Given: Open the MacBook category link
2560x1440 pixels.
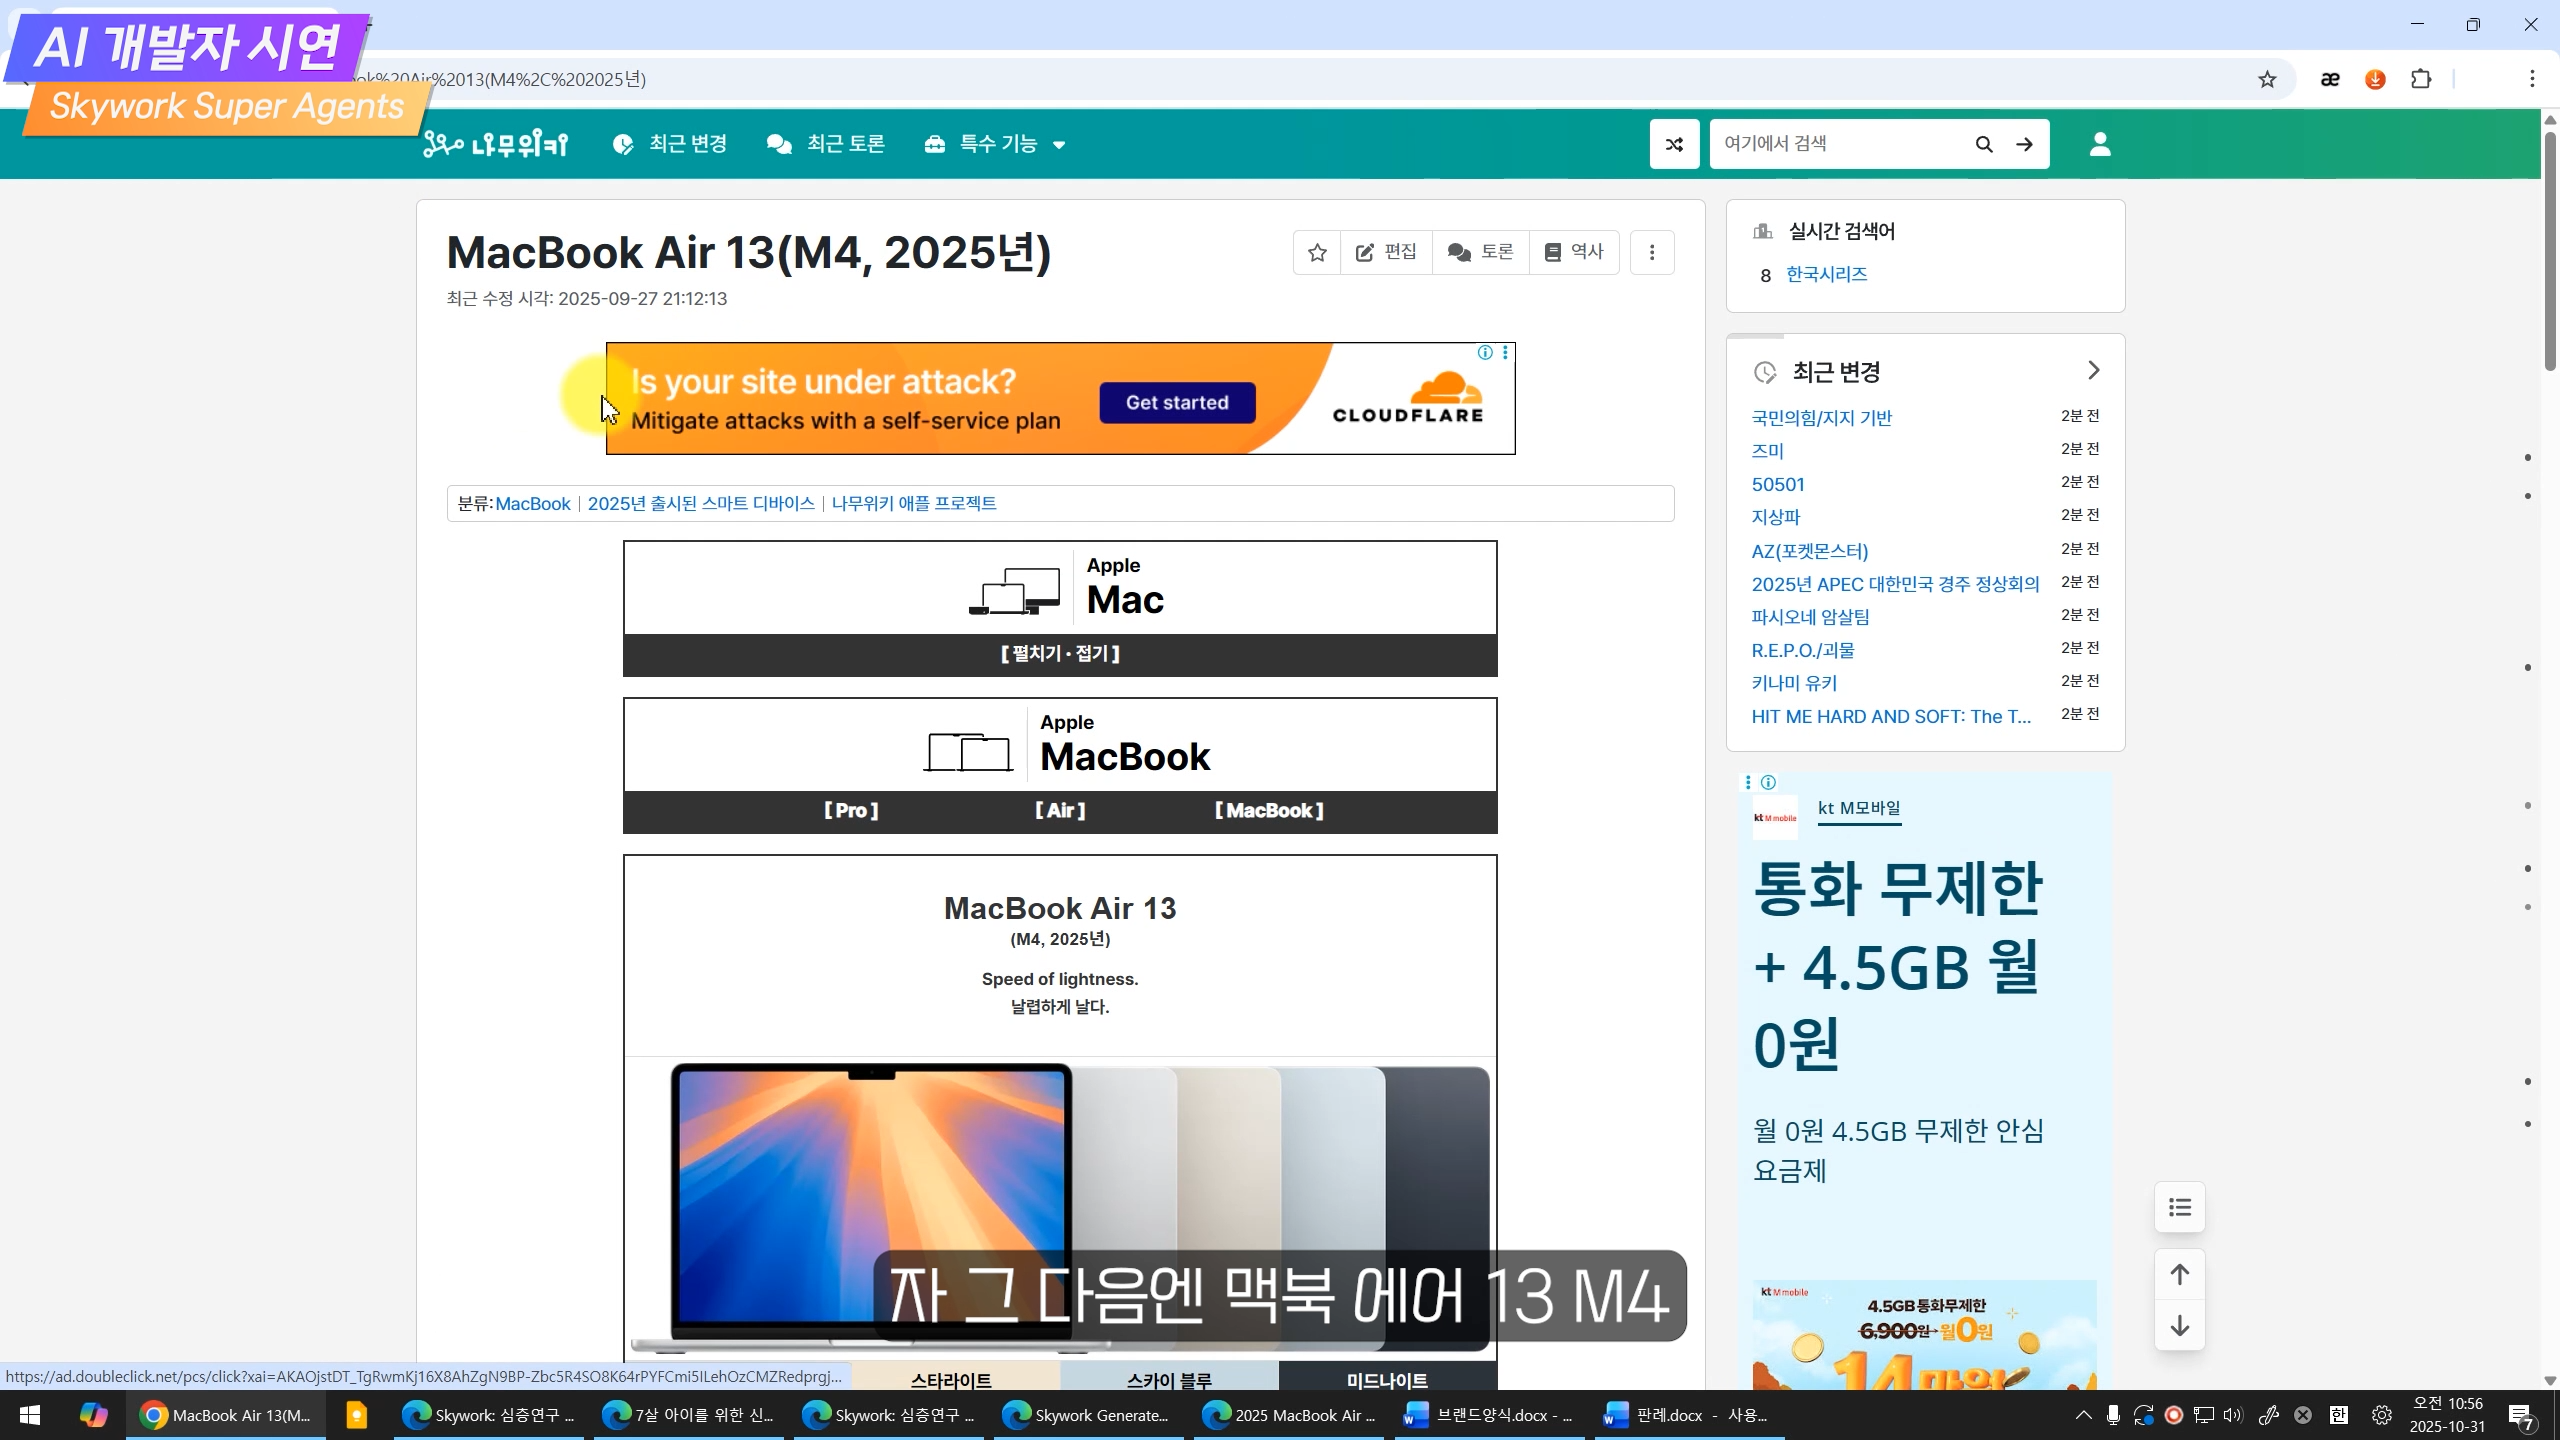Looking at the screenshot, I should (x=533, y=504).
